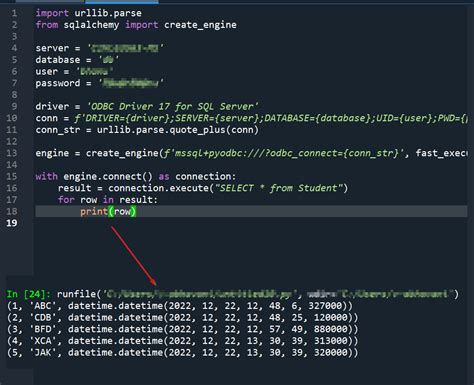Click the 'print' call on line 18
Image resolution: width=474 pixels, height=385 pixels.
pos(94,211)
